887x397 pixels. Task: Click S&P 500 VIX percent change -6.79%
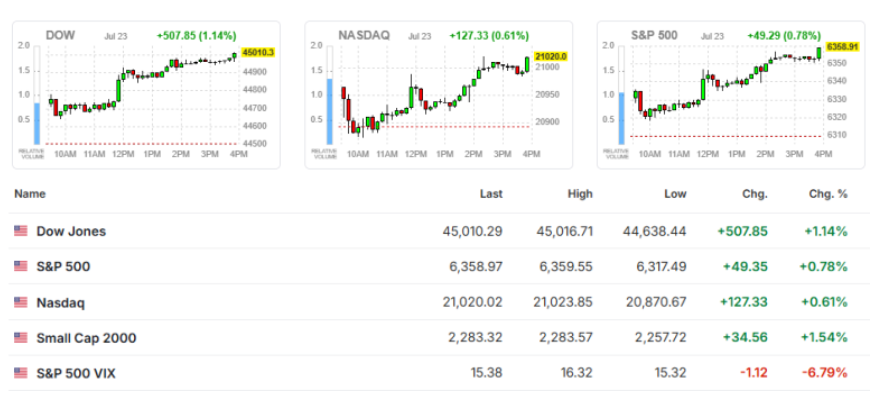coord(825,373)
